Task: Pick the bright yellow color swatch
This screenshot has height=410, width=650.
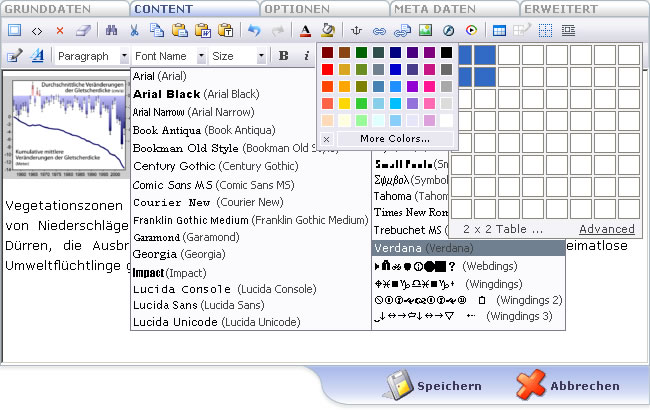Action: click(x=344, y=103)
